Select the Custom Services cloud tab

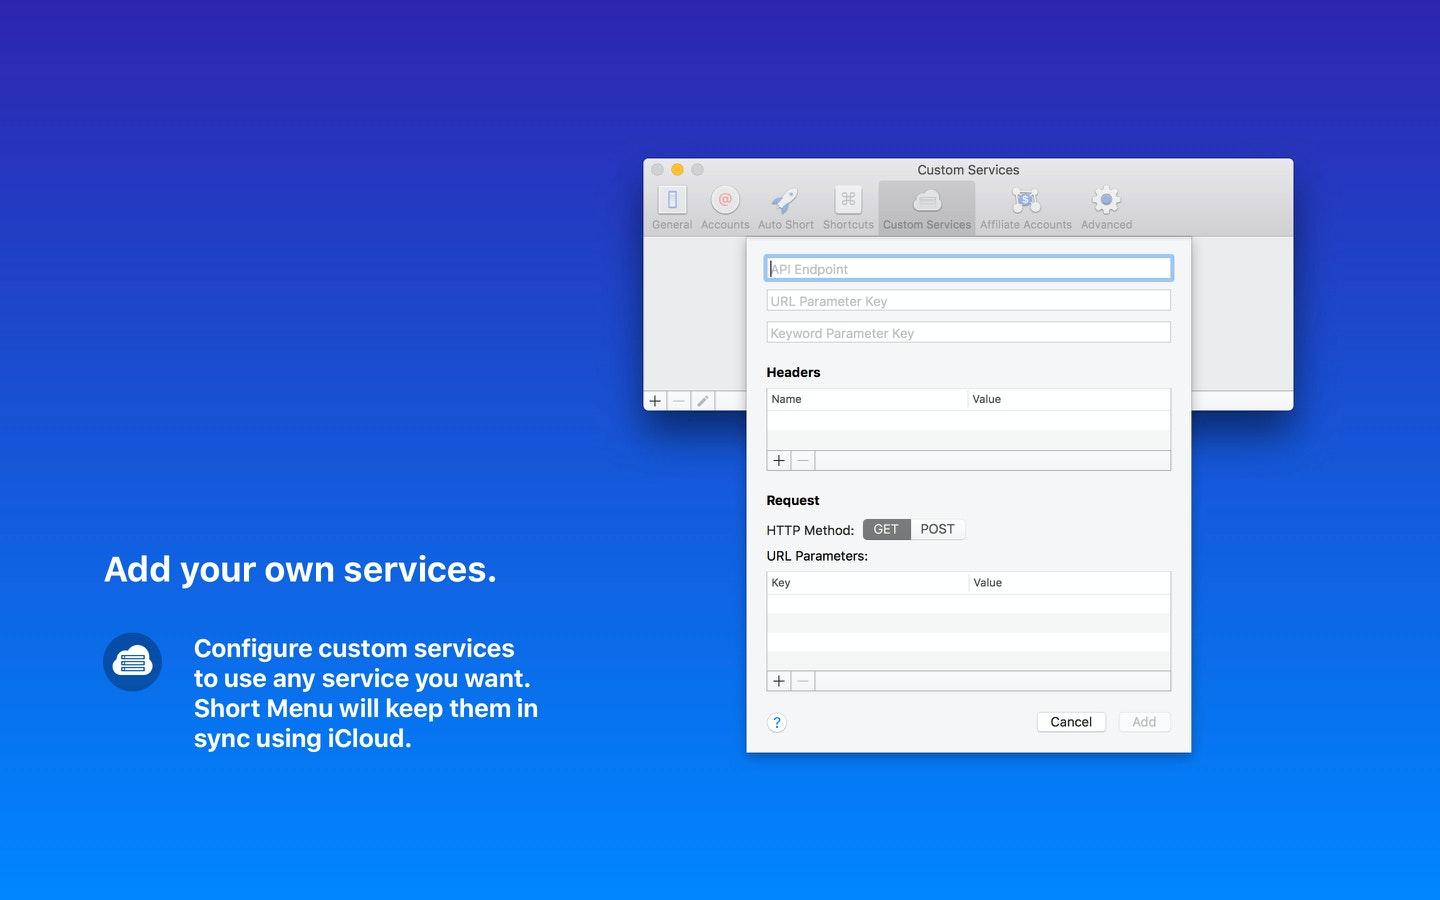coord(927,208)
